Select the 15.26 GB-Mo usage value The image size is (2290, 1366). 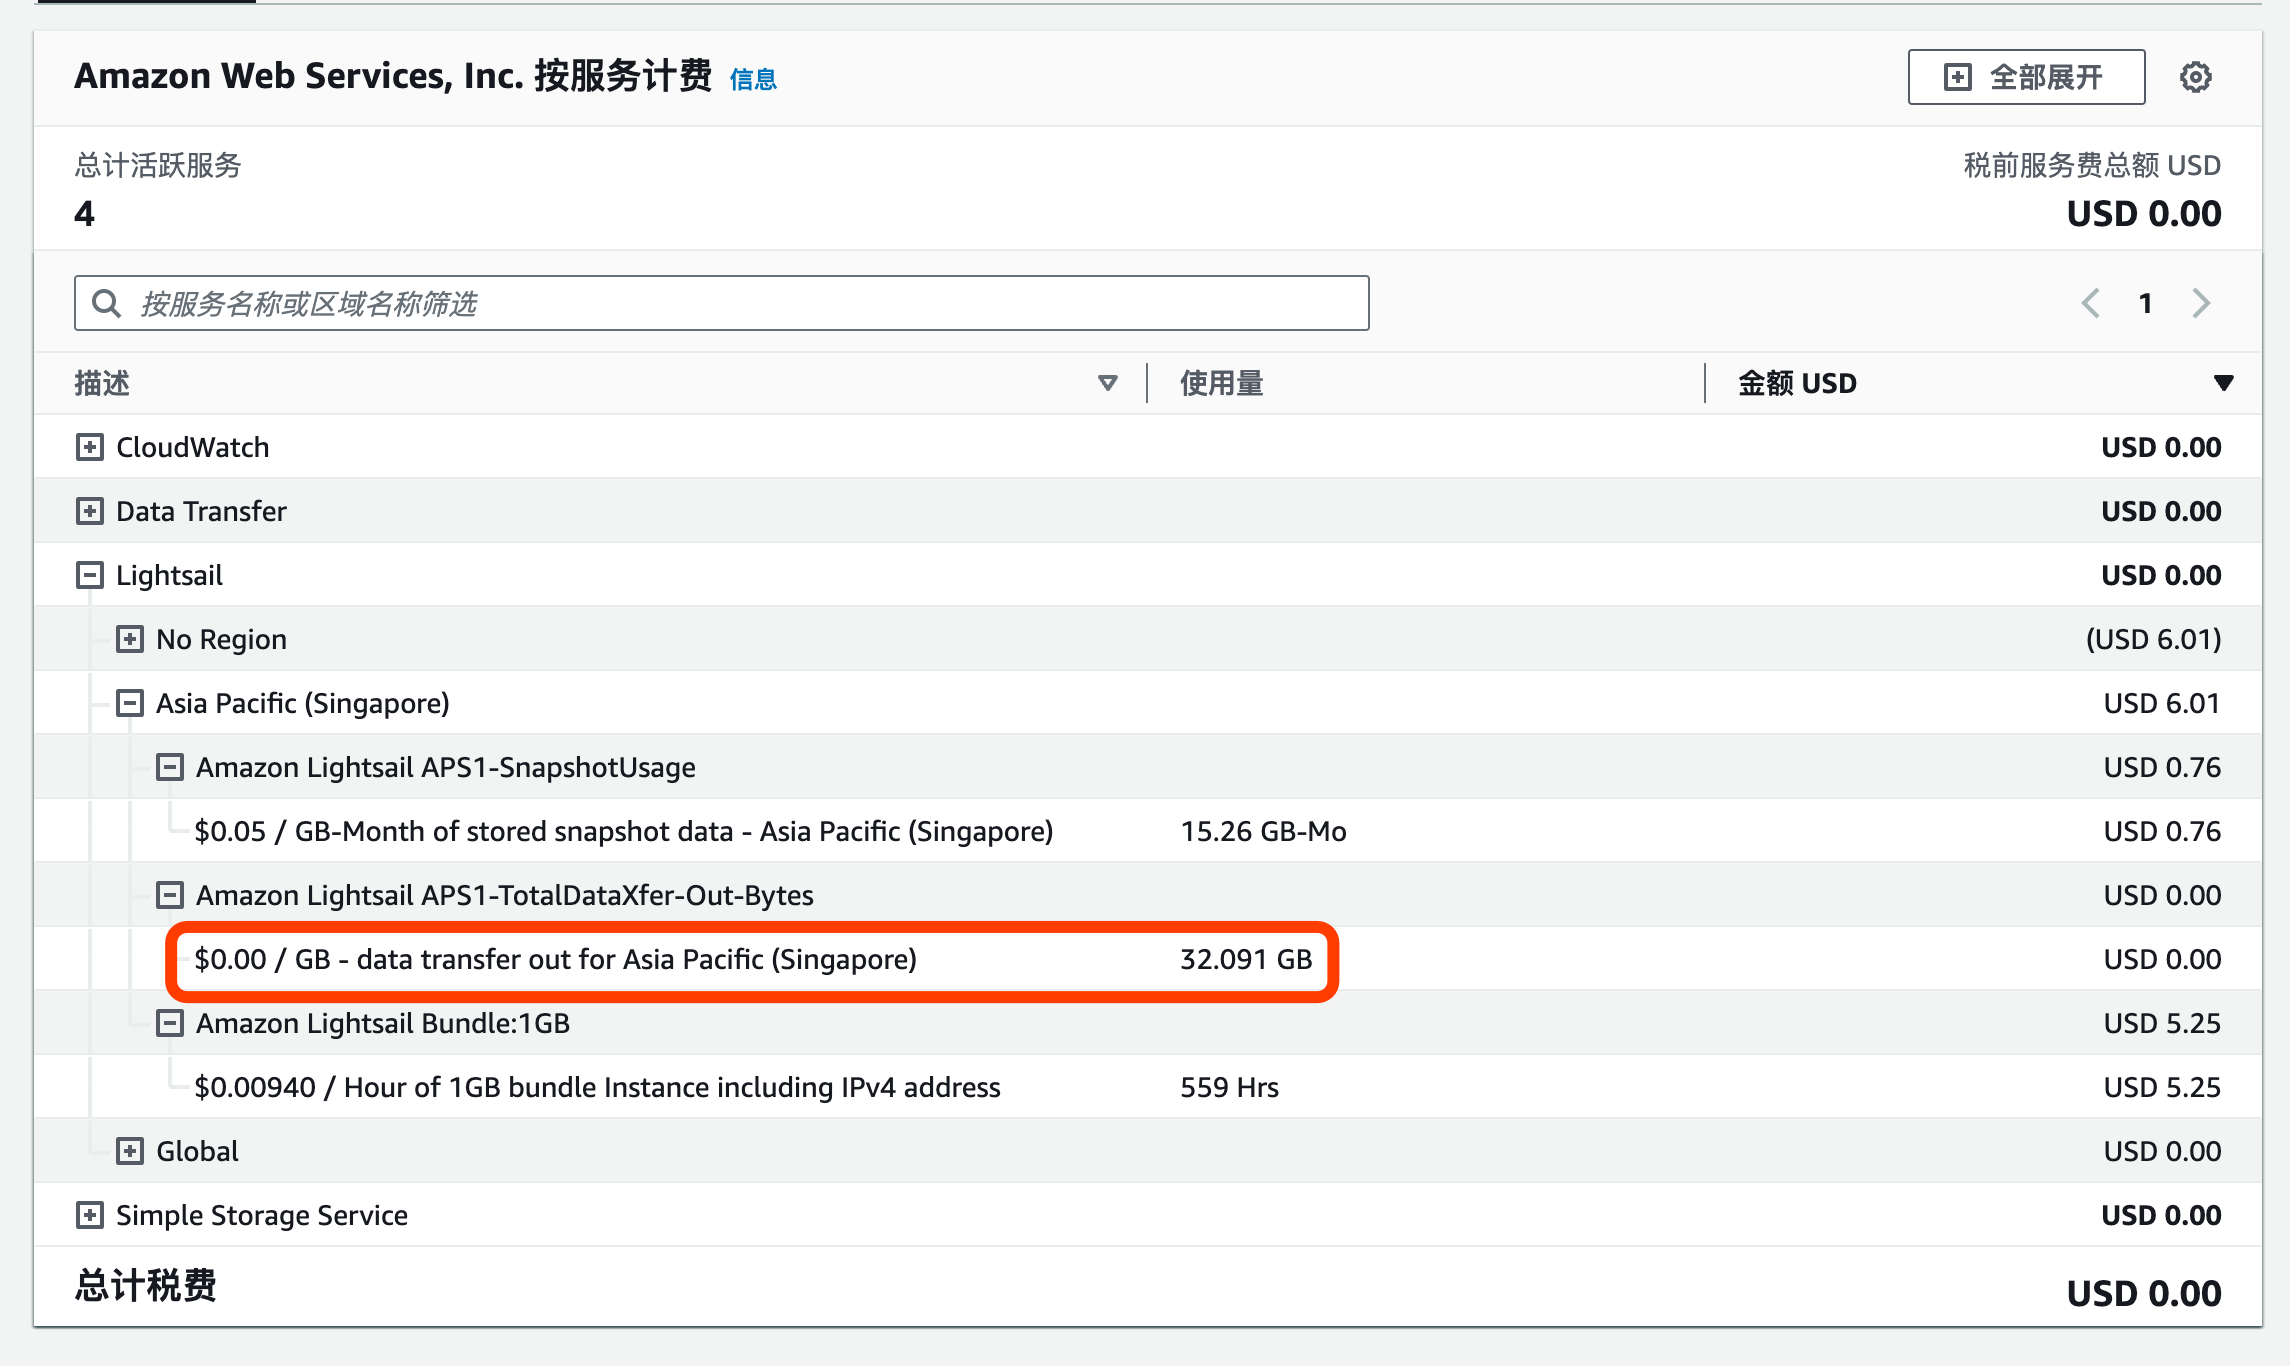tap(1263, 831)
